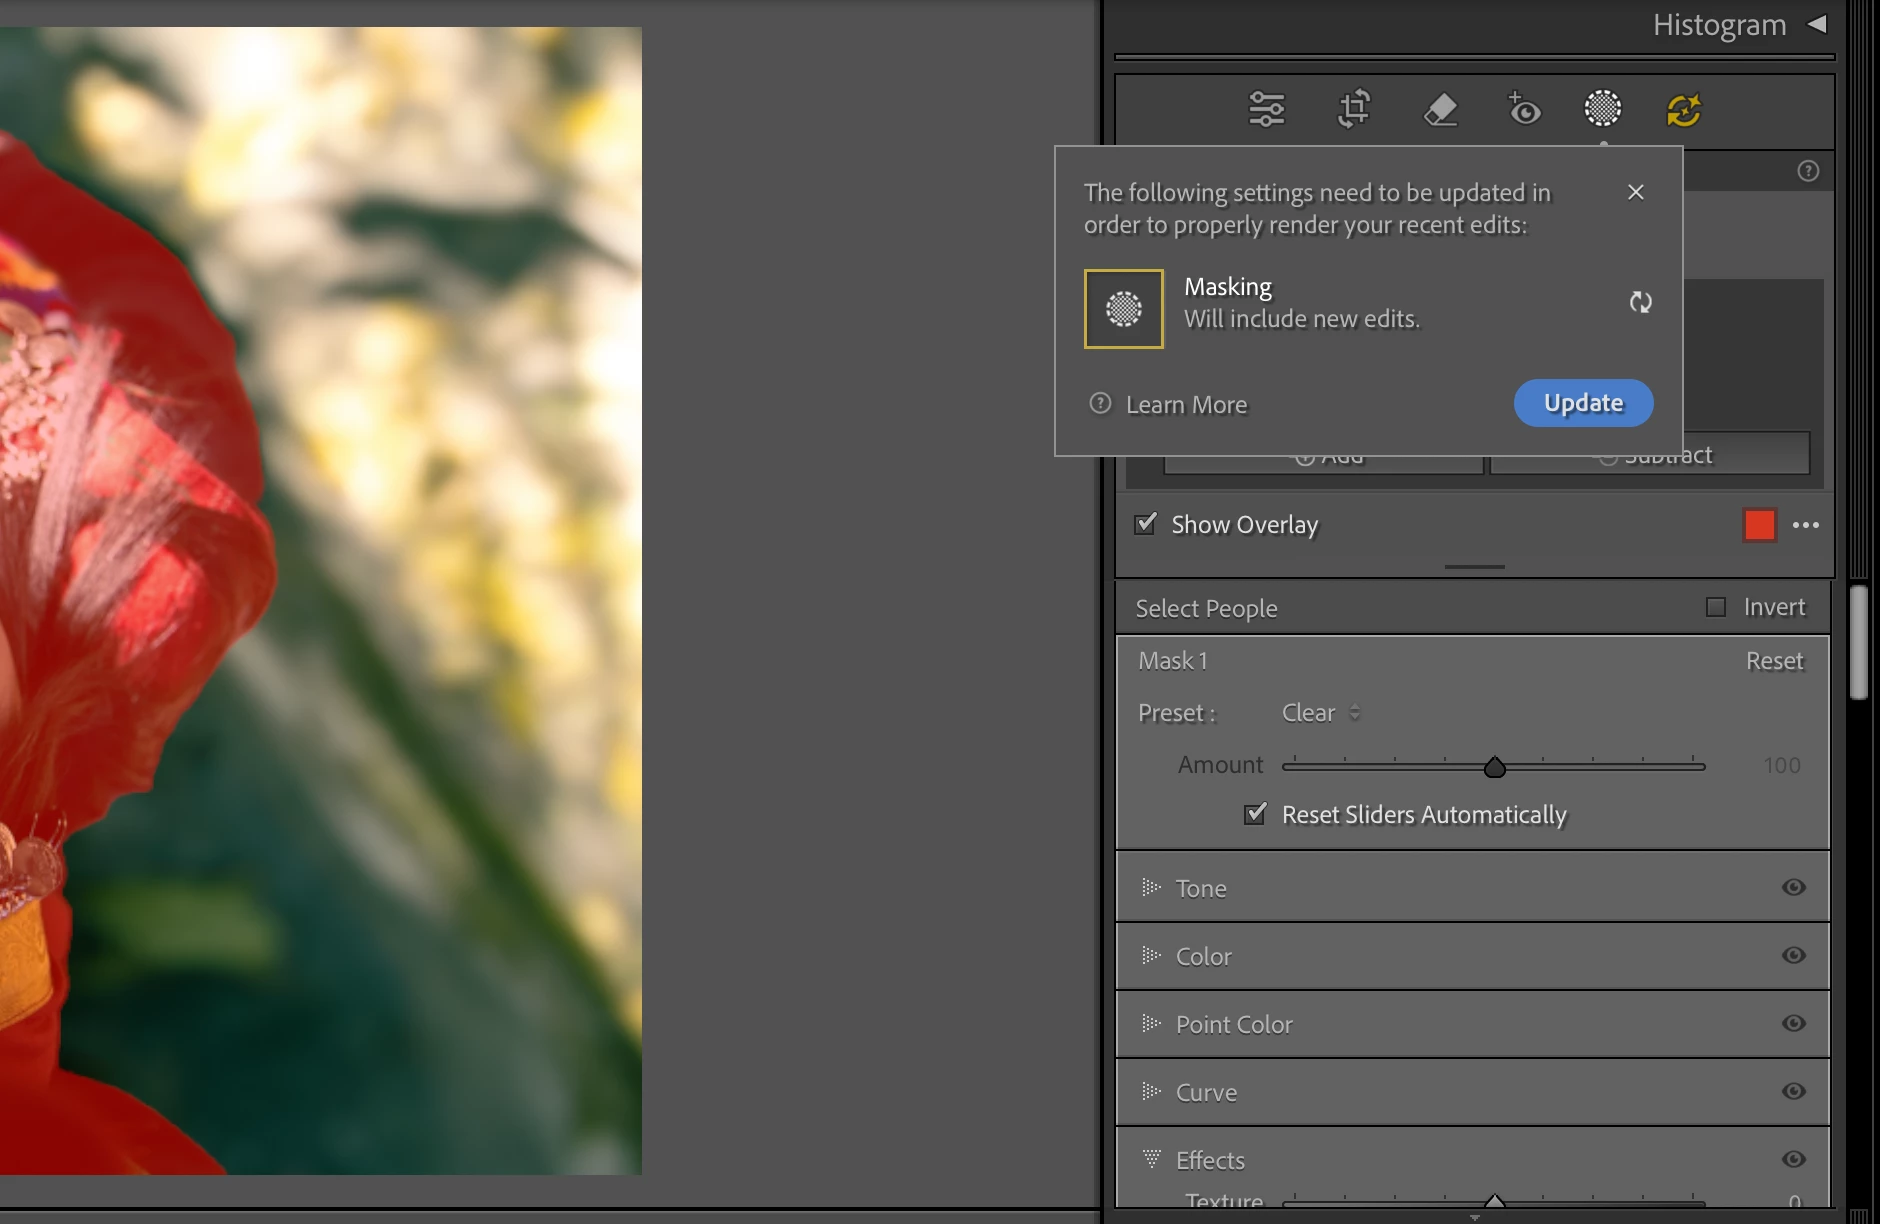Close the update settings popup
The height and width of the screenshot is (1224, 1880).
tap(1636, 192)
